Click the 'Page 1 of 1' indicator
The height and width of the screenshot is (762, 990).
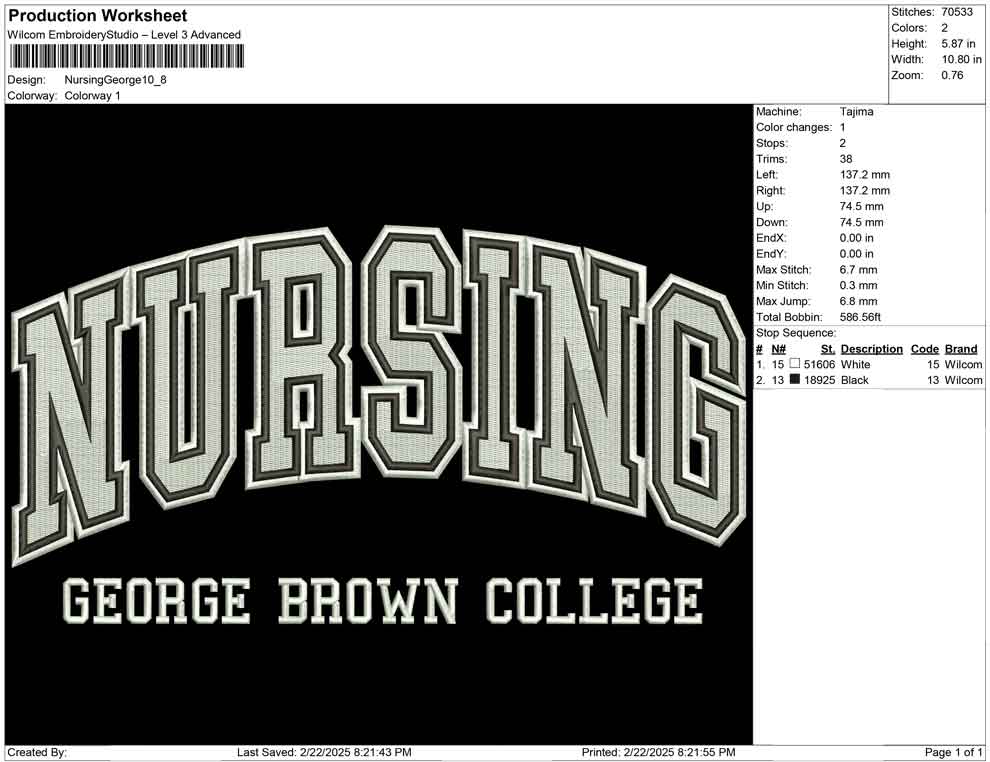(x=953, y=753)
